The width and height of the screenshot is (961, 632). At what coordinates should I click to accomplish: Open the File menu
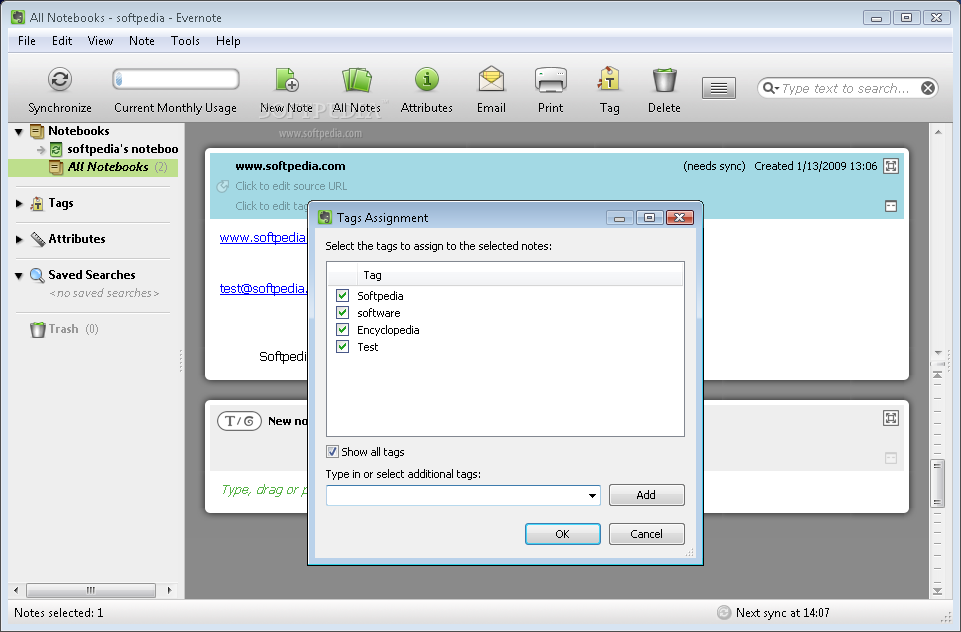(x=27, y=41)
